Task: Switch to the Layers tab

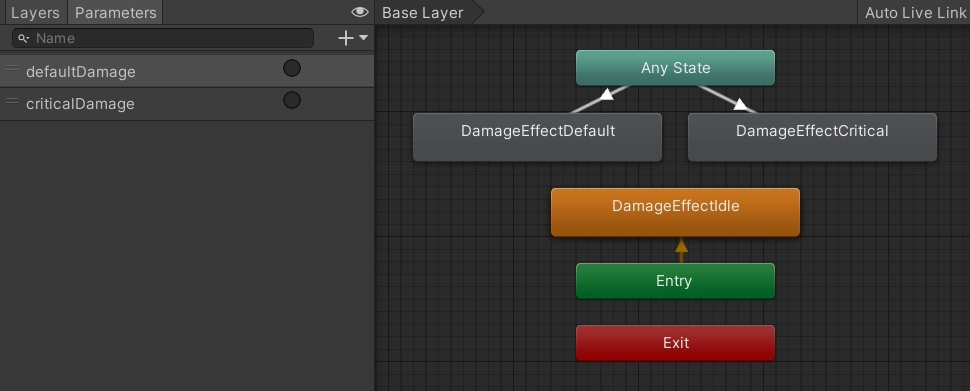Action: tap(35, 12)
